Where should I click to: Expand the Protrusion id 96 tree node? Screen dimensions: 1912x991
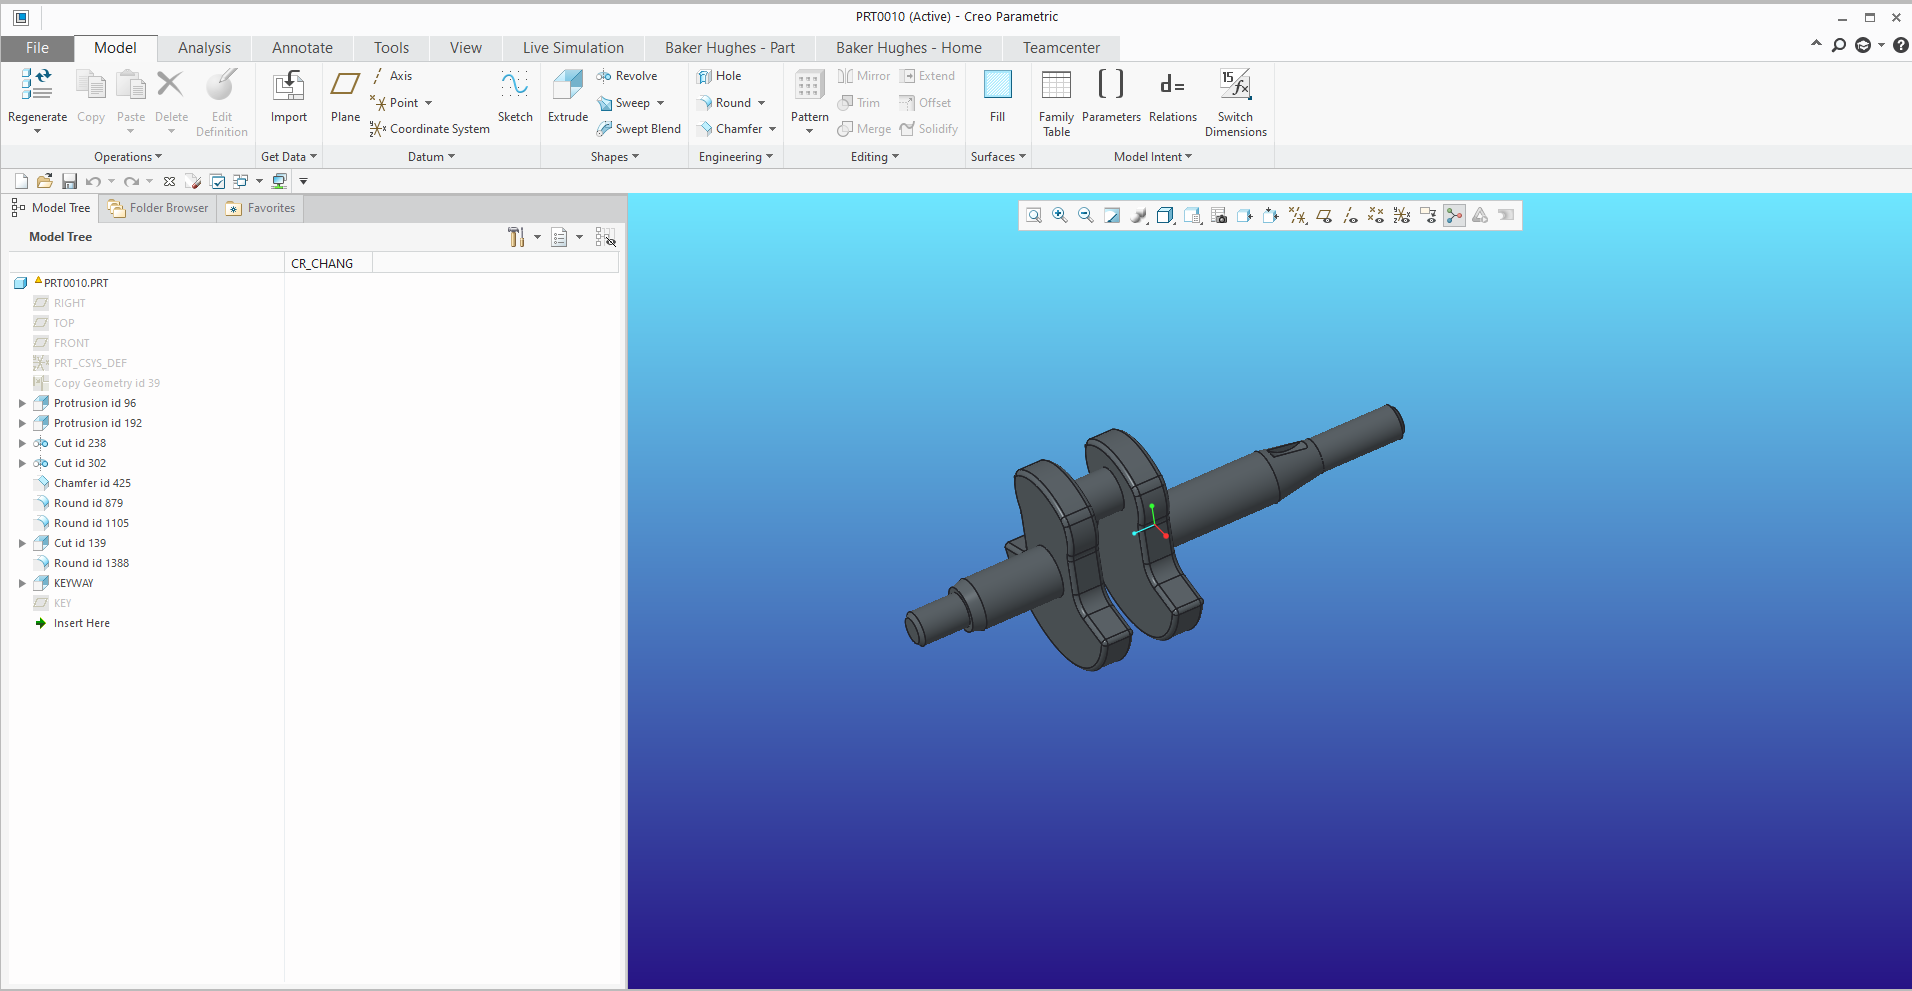click(x=22, y=403)
